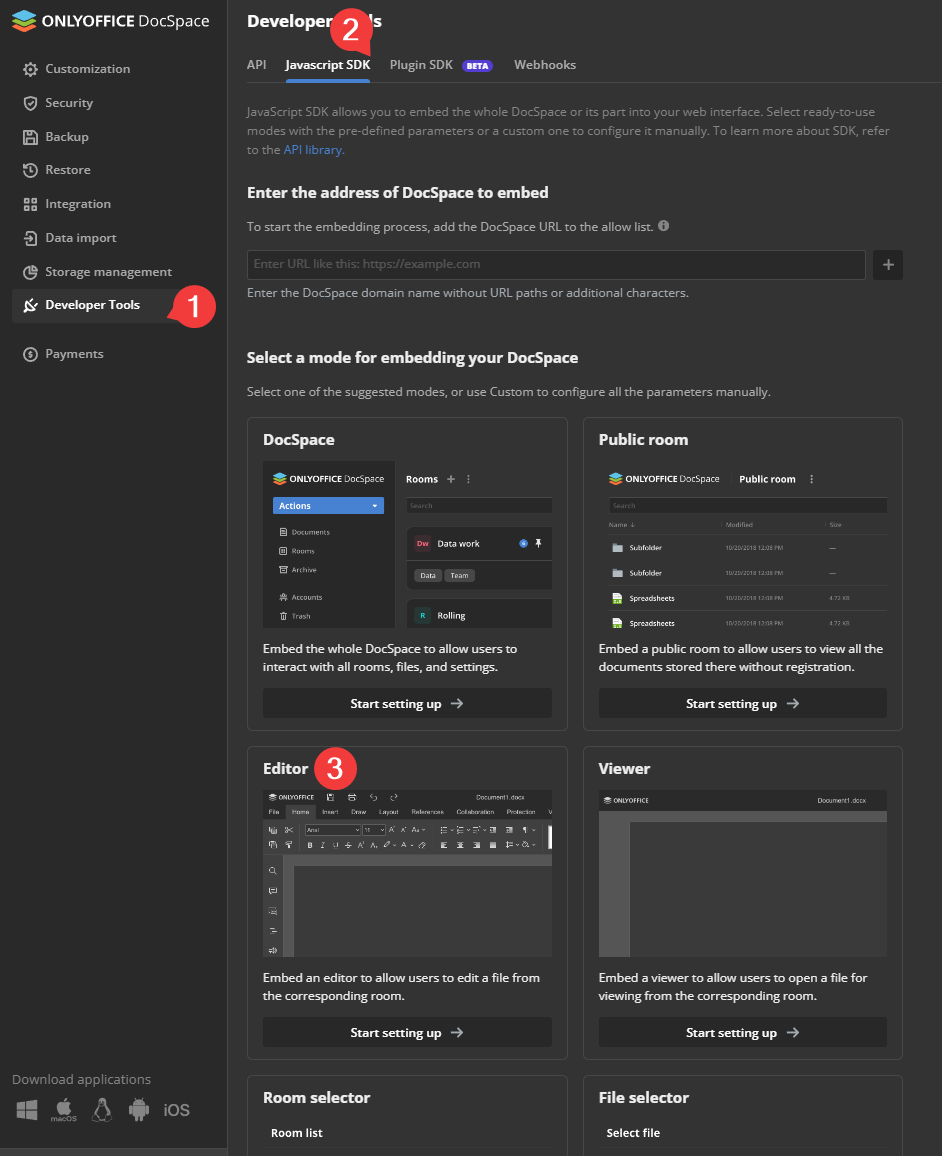Start setting up the Public room mode
Viewport: 942px width, 1156px height.
[x=742, y=703]
